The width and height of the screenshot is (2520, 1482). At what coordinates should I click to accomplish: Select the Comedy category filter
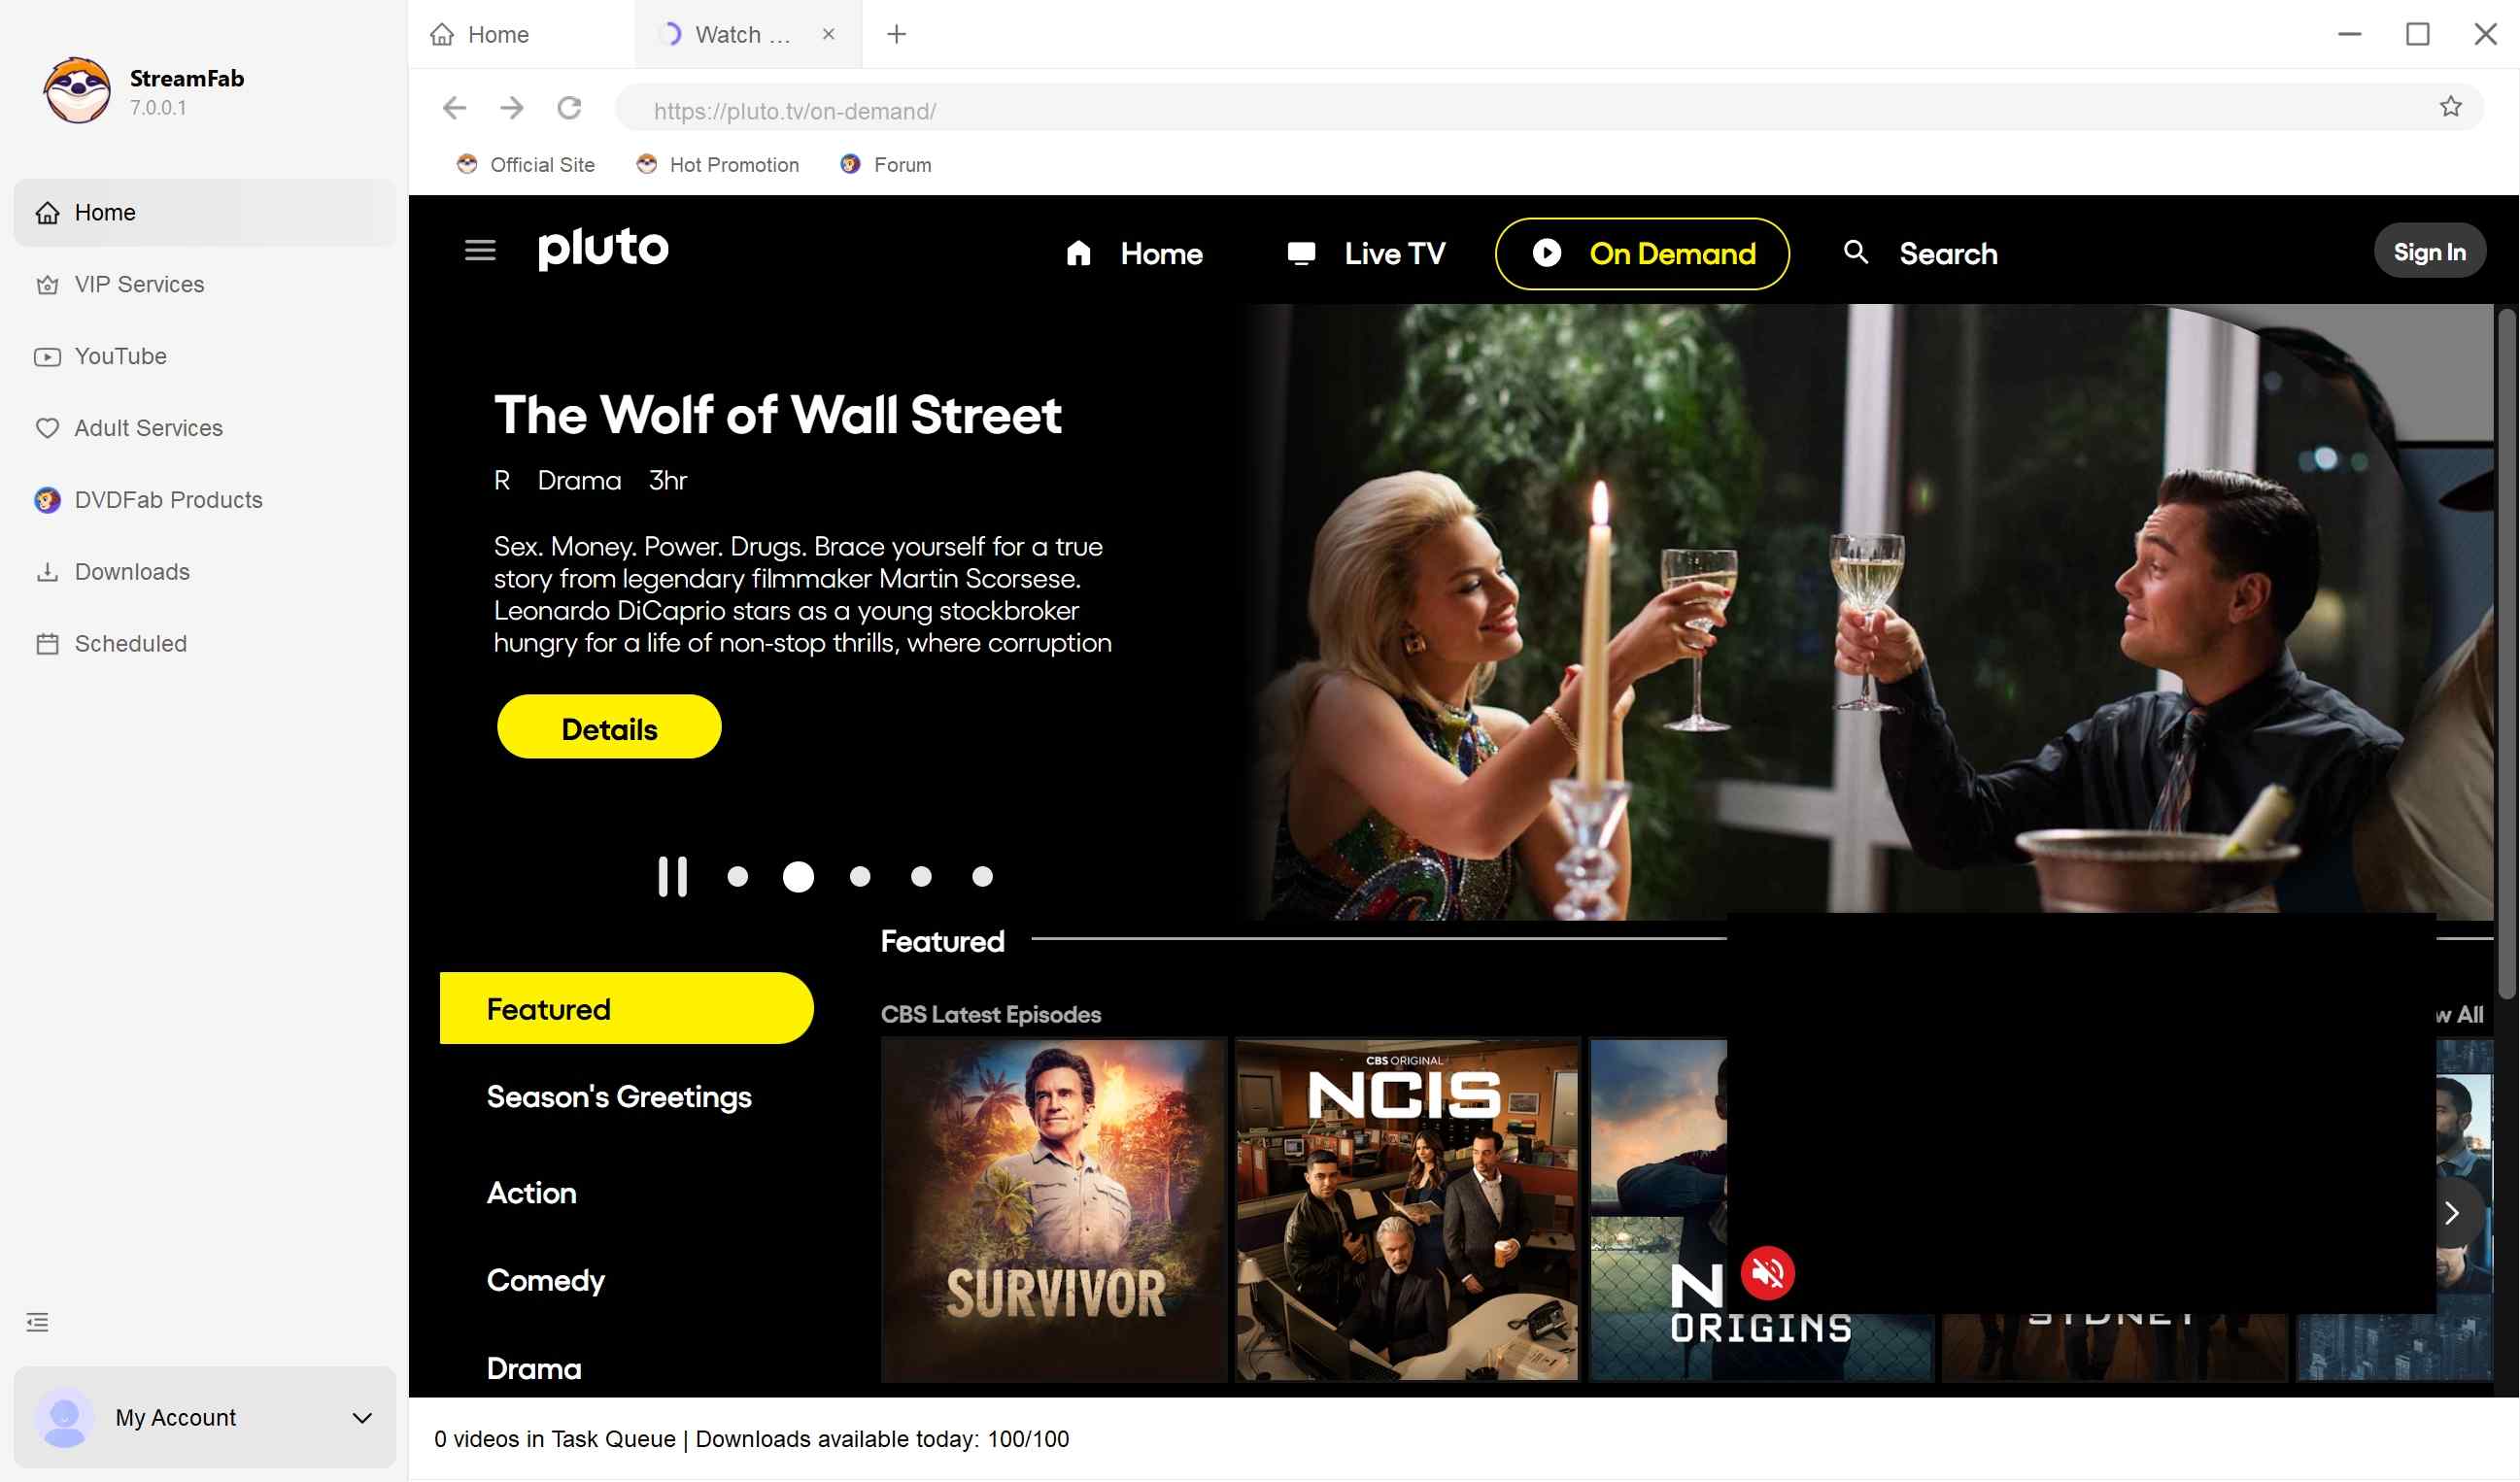pyautogui.click(x=545, y=1280)
